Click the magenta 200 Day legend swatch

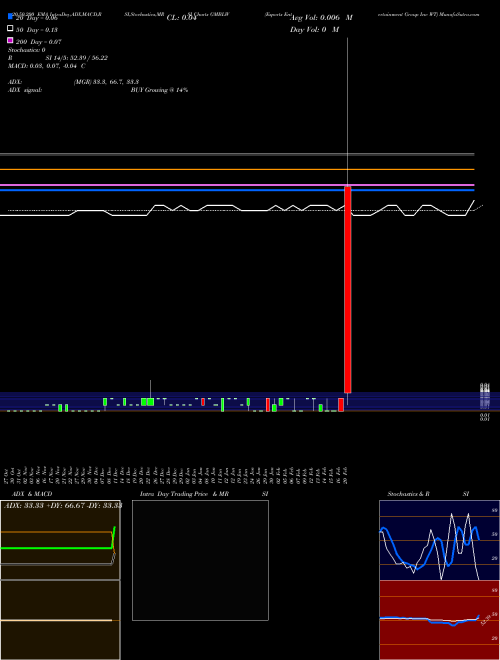(10, 40)
